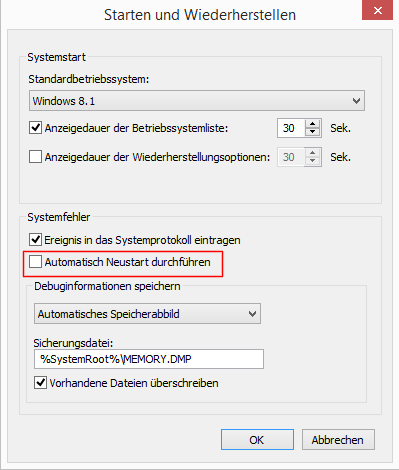
Task: Uncheck Ereignis in das Systemprotokoll eintragen
Action: [x=35, y=240]
